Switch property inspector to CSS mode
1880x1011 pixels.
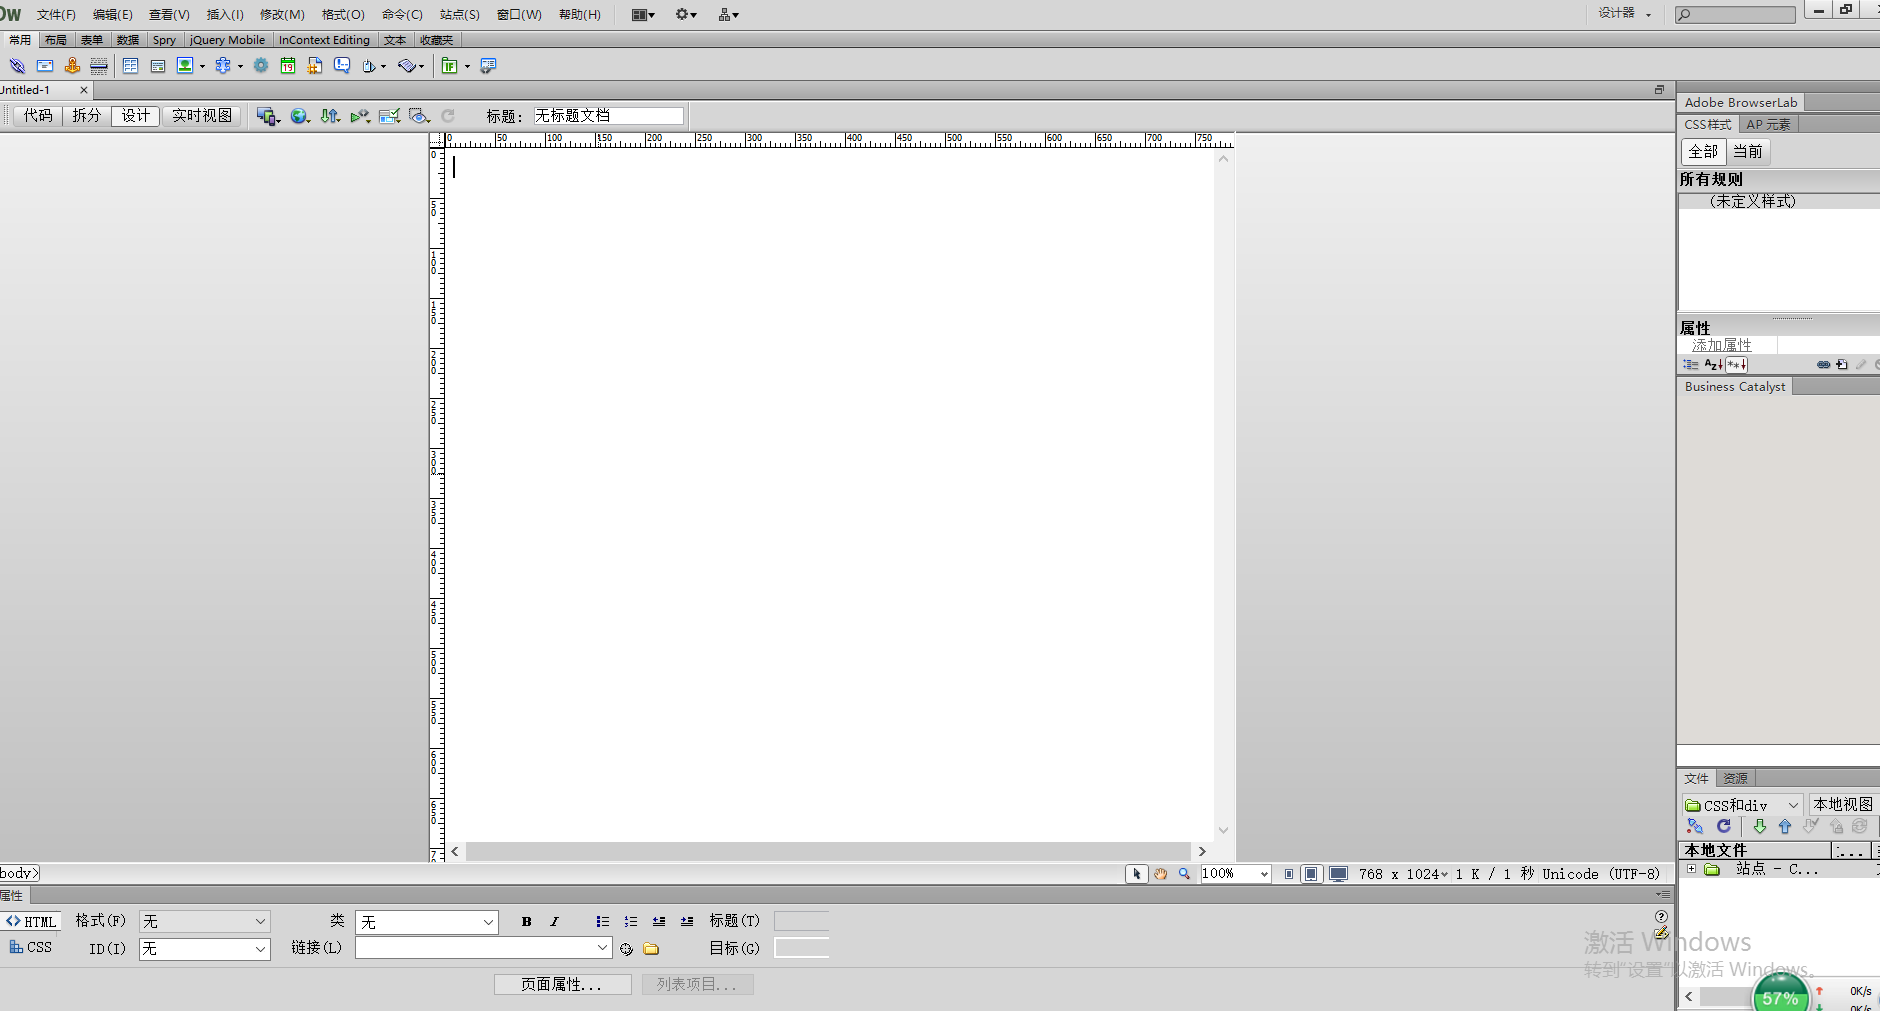tap(30, 948)
